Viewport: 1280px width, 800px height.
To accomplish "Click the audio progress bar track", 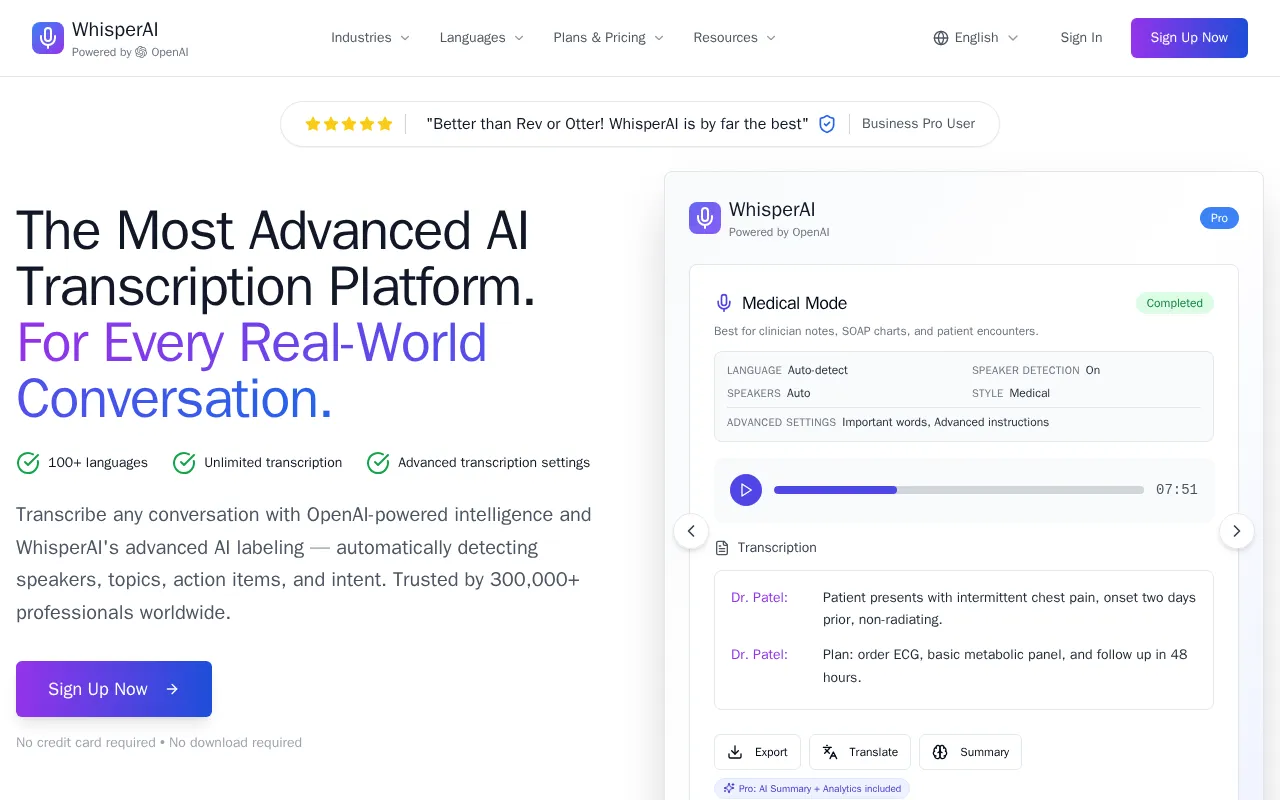I will tap(959, 490).
